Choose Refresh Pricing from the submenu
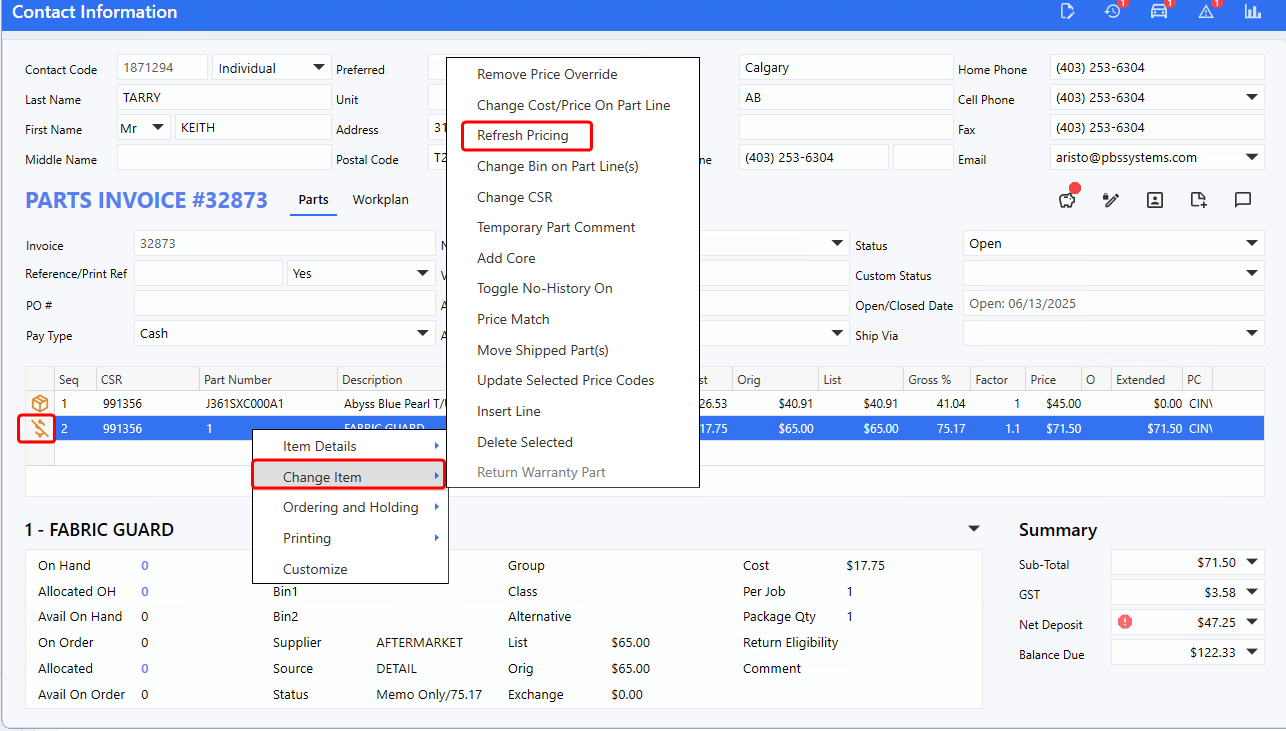1286x731 pixels. (x=522, y=135)
